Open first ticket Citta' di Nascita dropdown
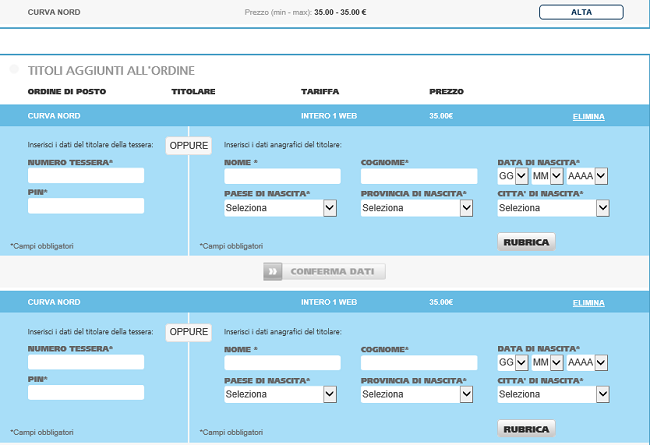The image size is (650, 445). pos(553,208)
